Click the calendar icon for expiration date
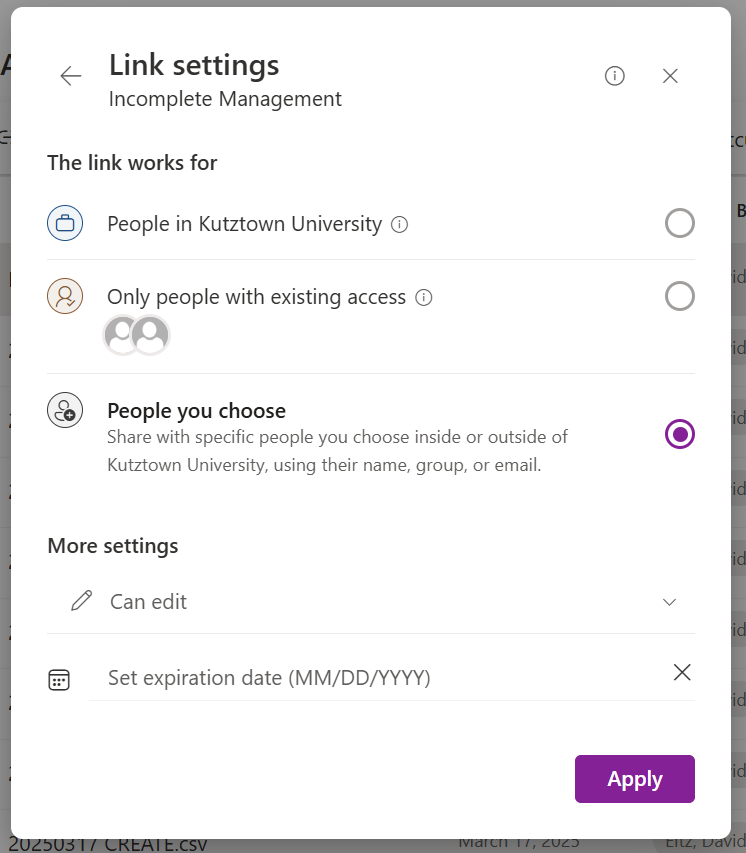 [59, 678]
